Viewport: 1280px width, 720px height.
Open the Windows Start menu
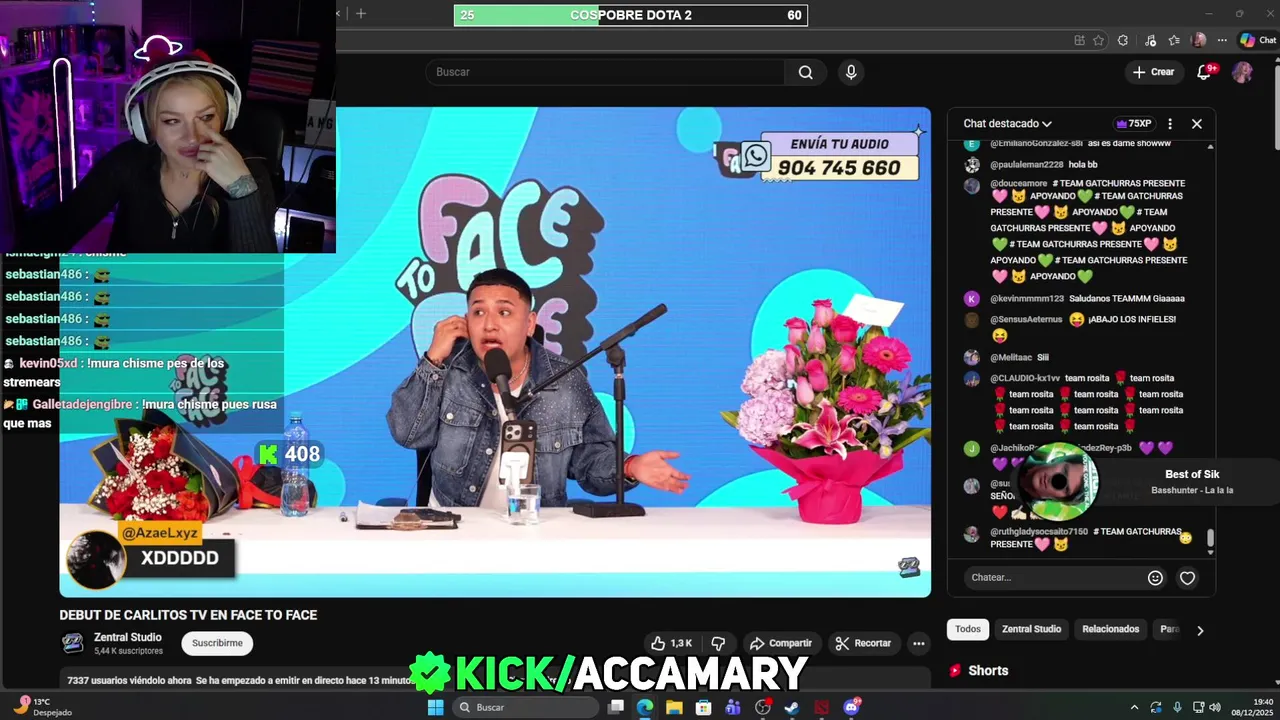[x=435, y=707]
